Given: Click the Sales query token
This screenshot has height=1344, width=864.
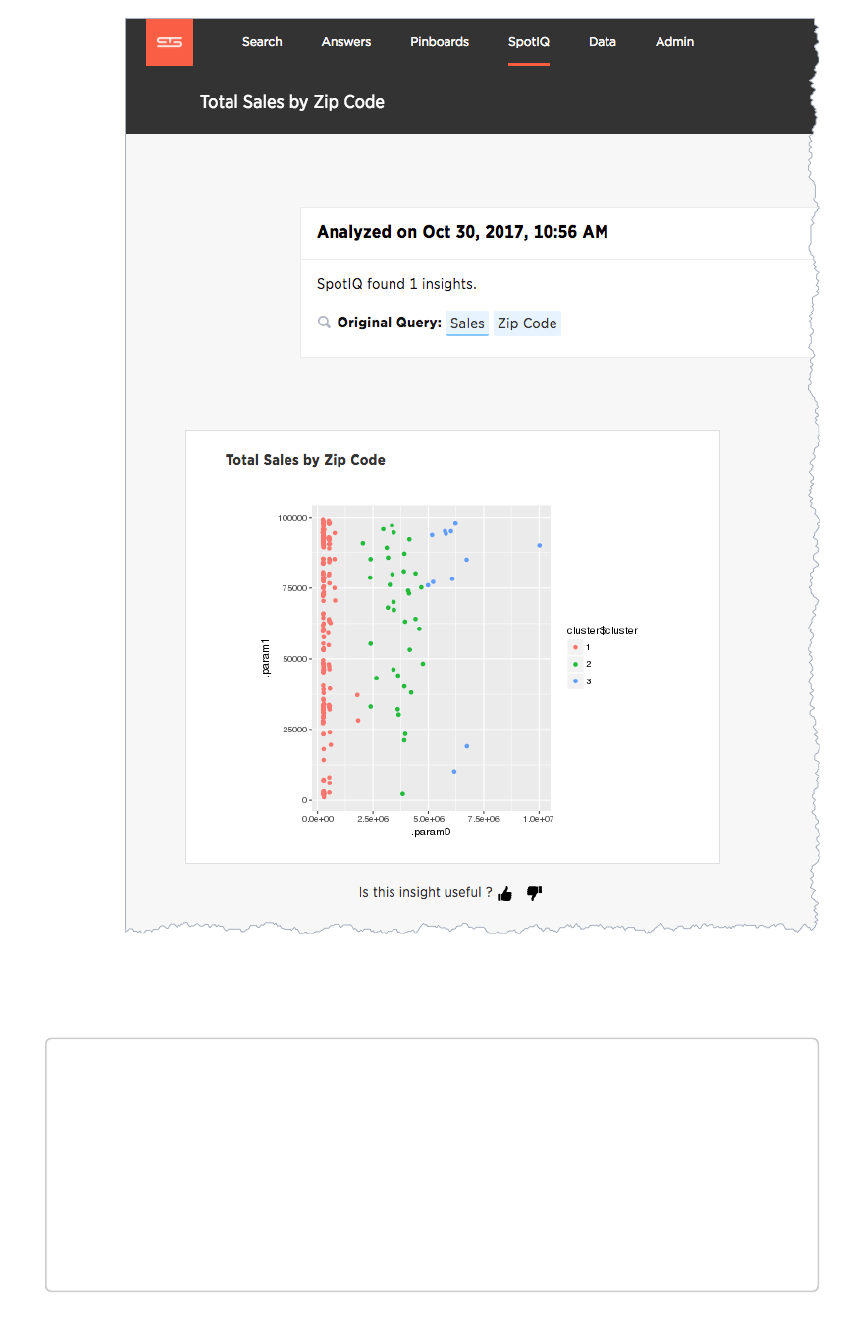Looking at the screenshot, I should click(x=467, y=323).
